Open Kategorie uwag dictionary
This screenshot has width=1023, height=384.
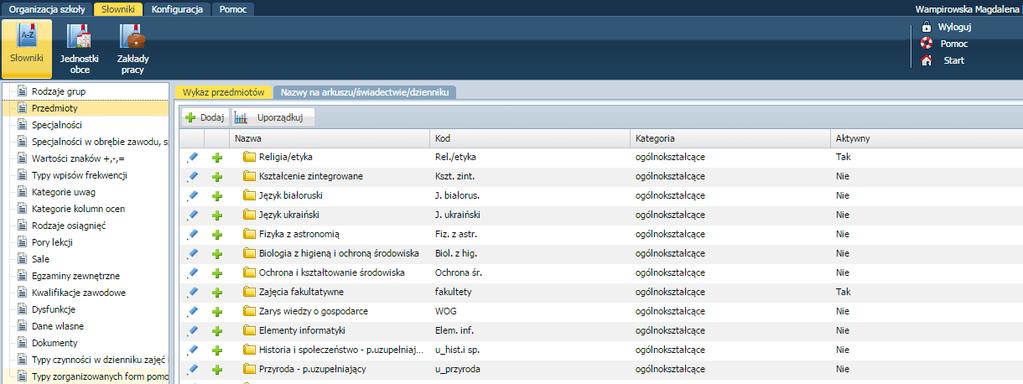click(63, 192)
